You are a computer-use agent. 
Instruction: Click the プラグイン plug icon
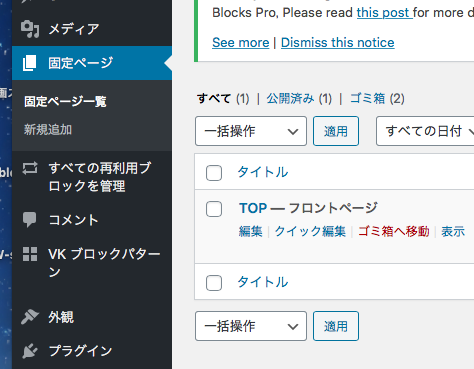tap(30, 351)
